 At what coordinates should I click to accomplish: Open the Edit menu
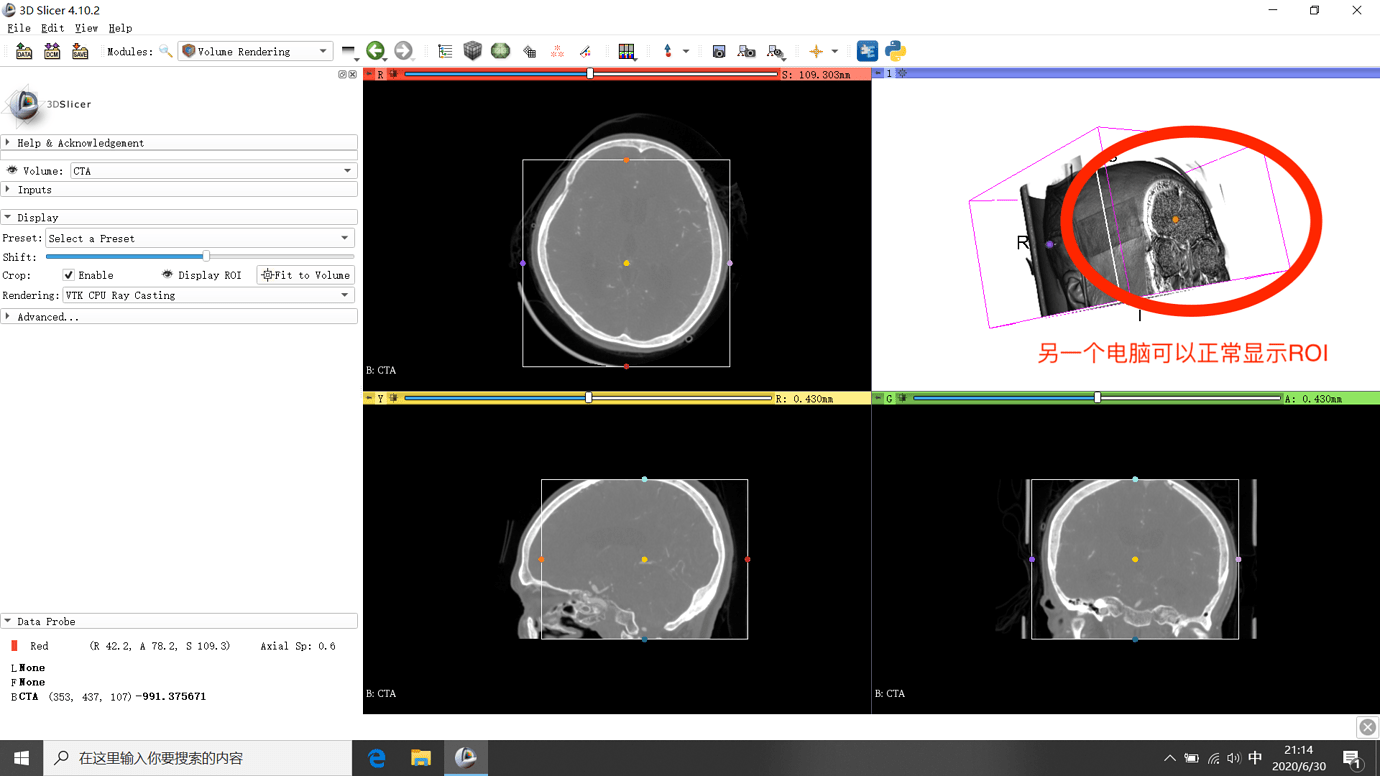[x=52, y=28]
